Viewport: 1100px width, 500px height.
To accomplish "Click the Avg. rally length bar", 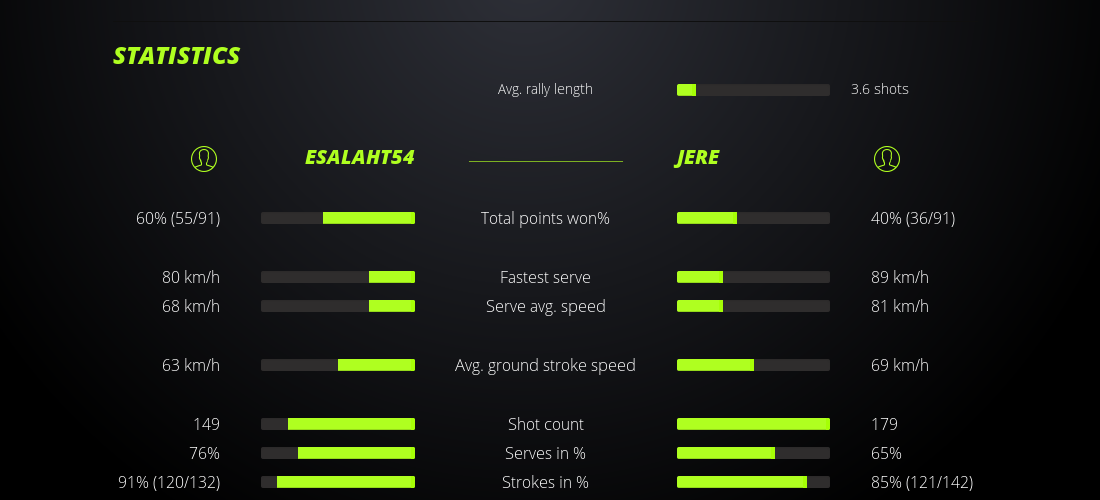I will tap(753, 90).
